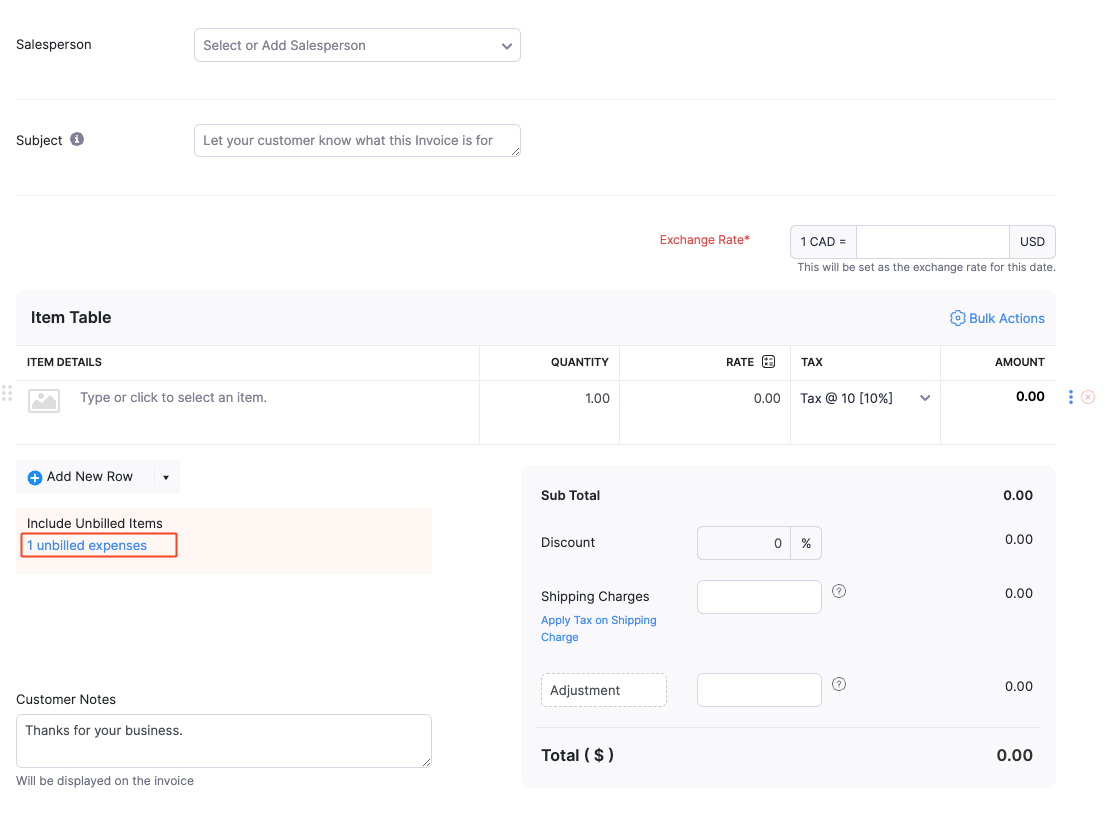Screen dimensions: 1116x818
Task: Click the rate calculator icon in header
Action: click(768, 362)
